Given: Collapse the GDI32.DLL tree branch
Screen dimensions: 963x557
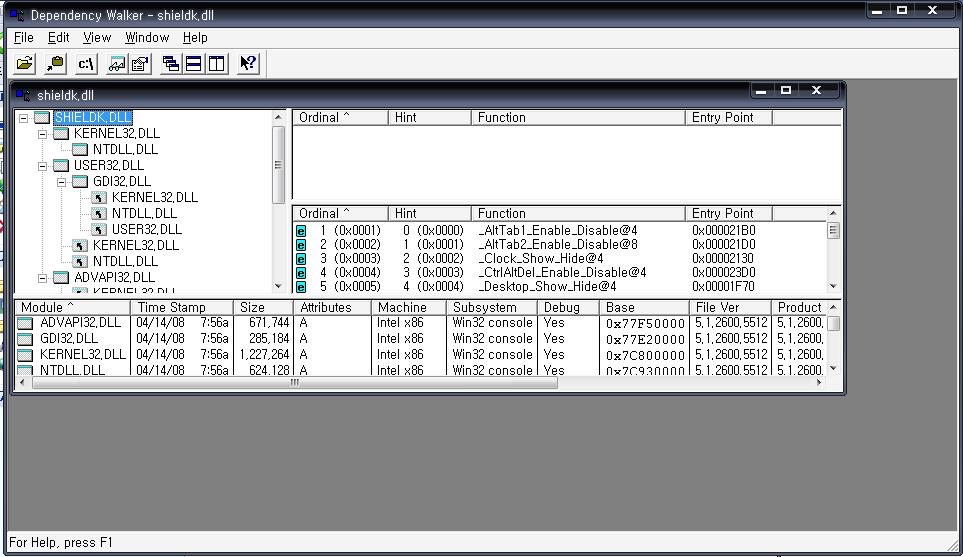Looking at the screenshot, I should tap(61, 182).
